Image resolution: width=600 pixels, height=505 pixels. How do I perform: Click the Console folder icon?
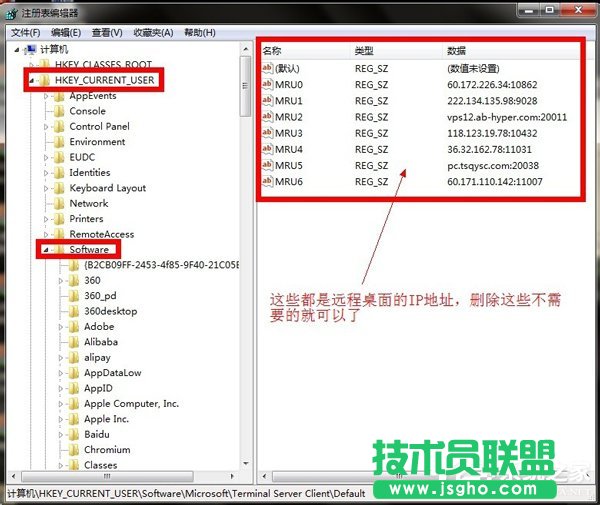(59, 111)
